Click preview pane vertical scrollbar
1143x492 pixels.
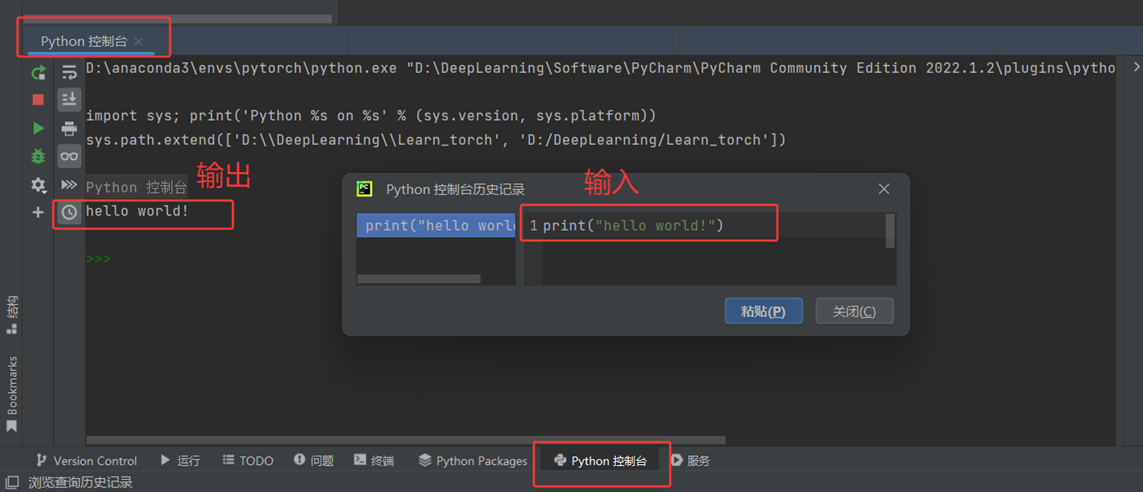pyautogui.click(x=889, y=231)
